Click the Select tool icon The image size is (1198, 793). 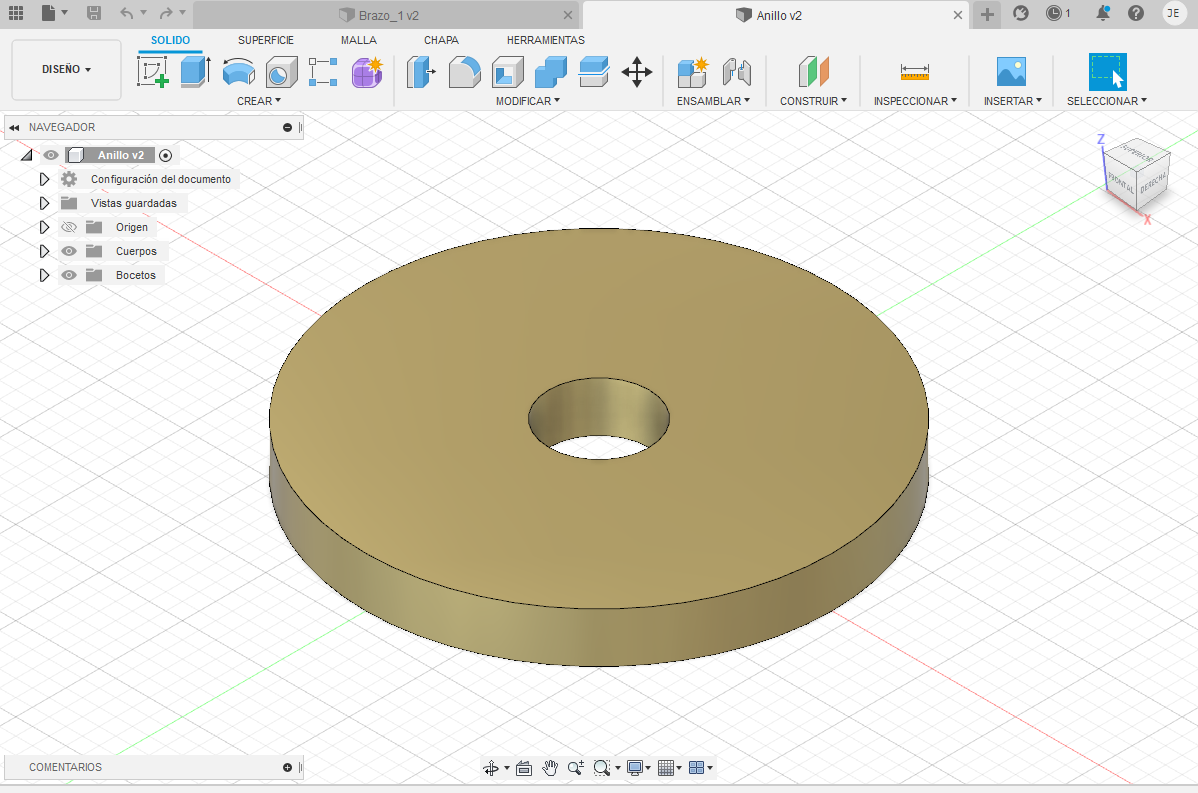[1107, 72]
